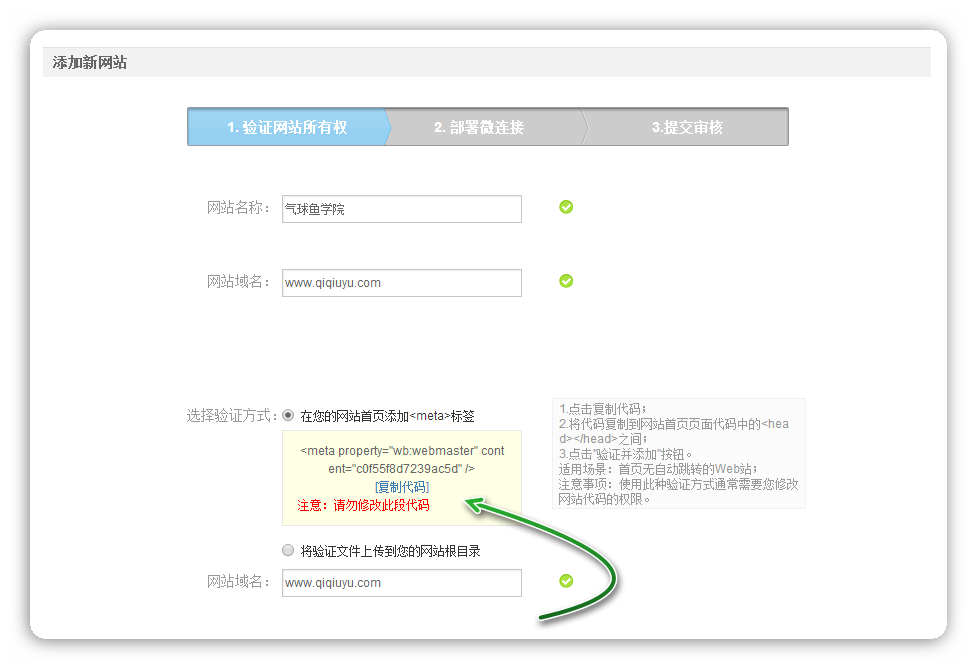Click the 选择验证方式 label

(x=231, y=415)
